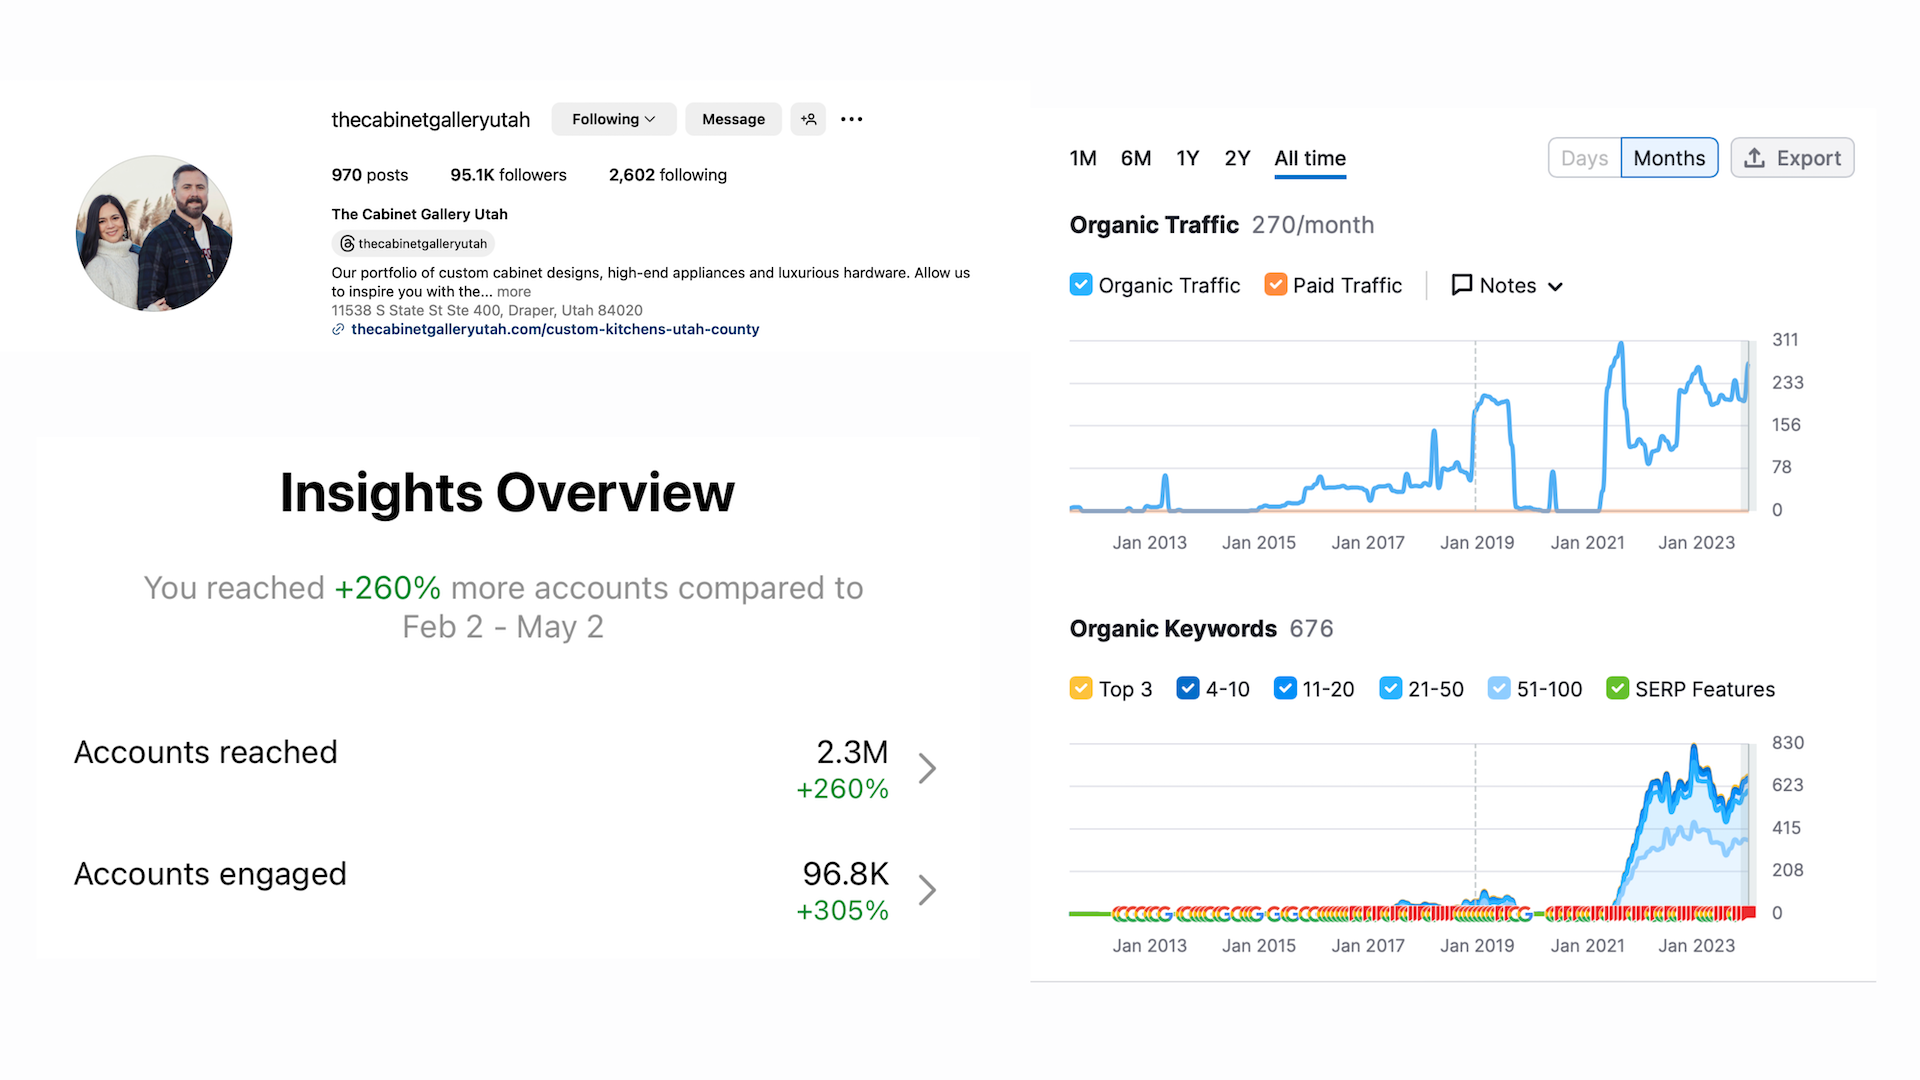The height and width of the screenshot is (1080, 1920).
Task: Click the 2.3M accounts reached value
Action: (x=852, y=752)
